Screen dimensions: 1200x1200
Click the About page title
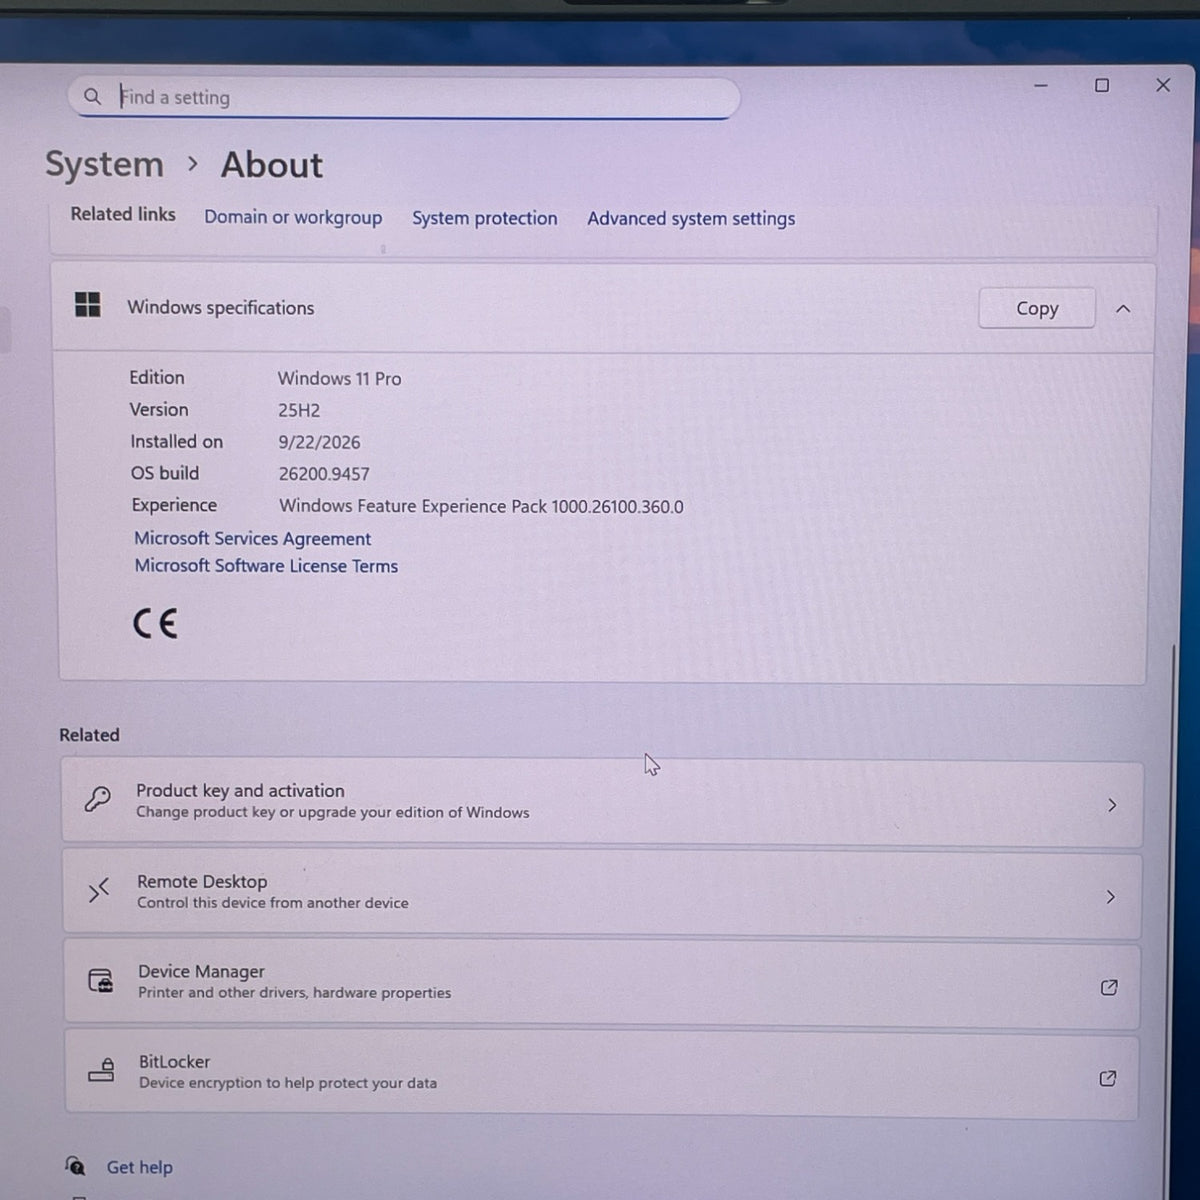(x=272, y=164)
